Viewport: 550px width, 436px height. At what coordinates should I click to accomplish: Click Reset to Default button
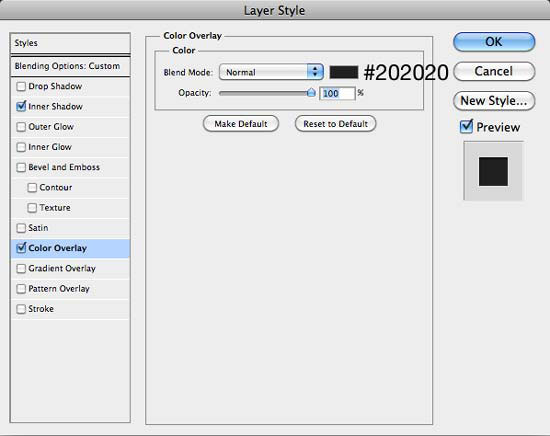335,124
